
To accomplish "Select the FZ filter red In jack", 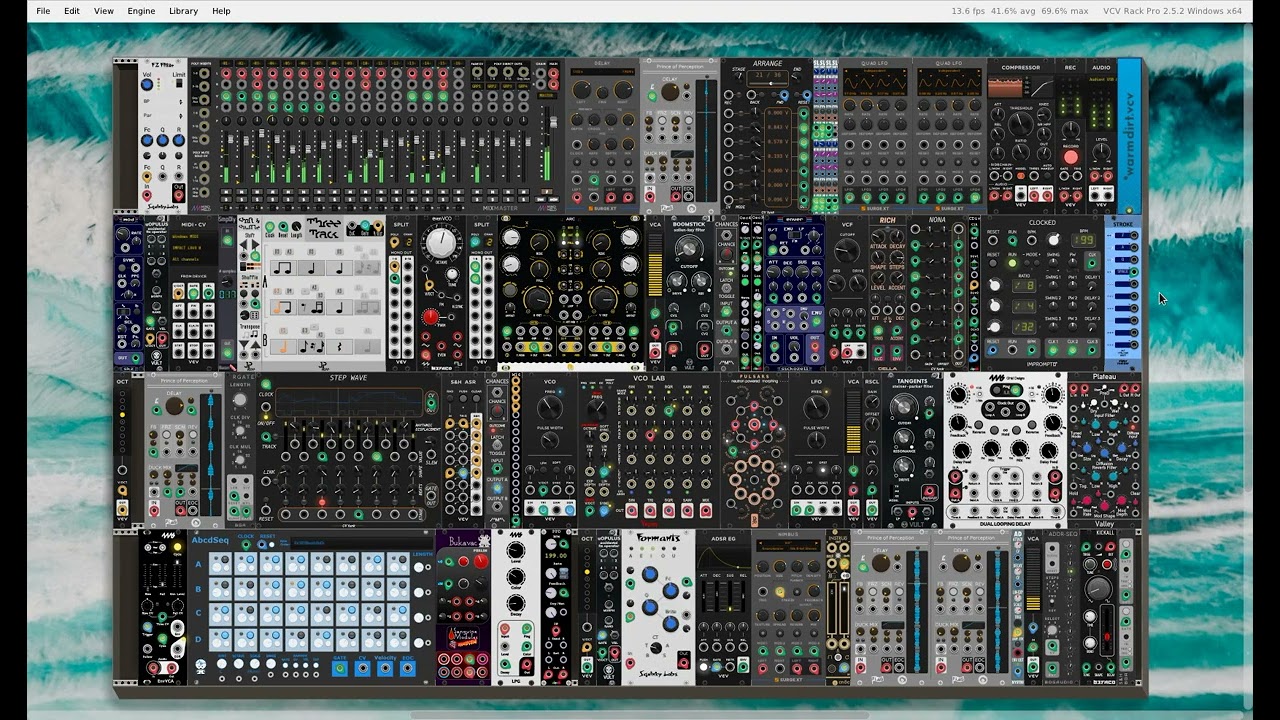I will pos(147,196).
